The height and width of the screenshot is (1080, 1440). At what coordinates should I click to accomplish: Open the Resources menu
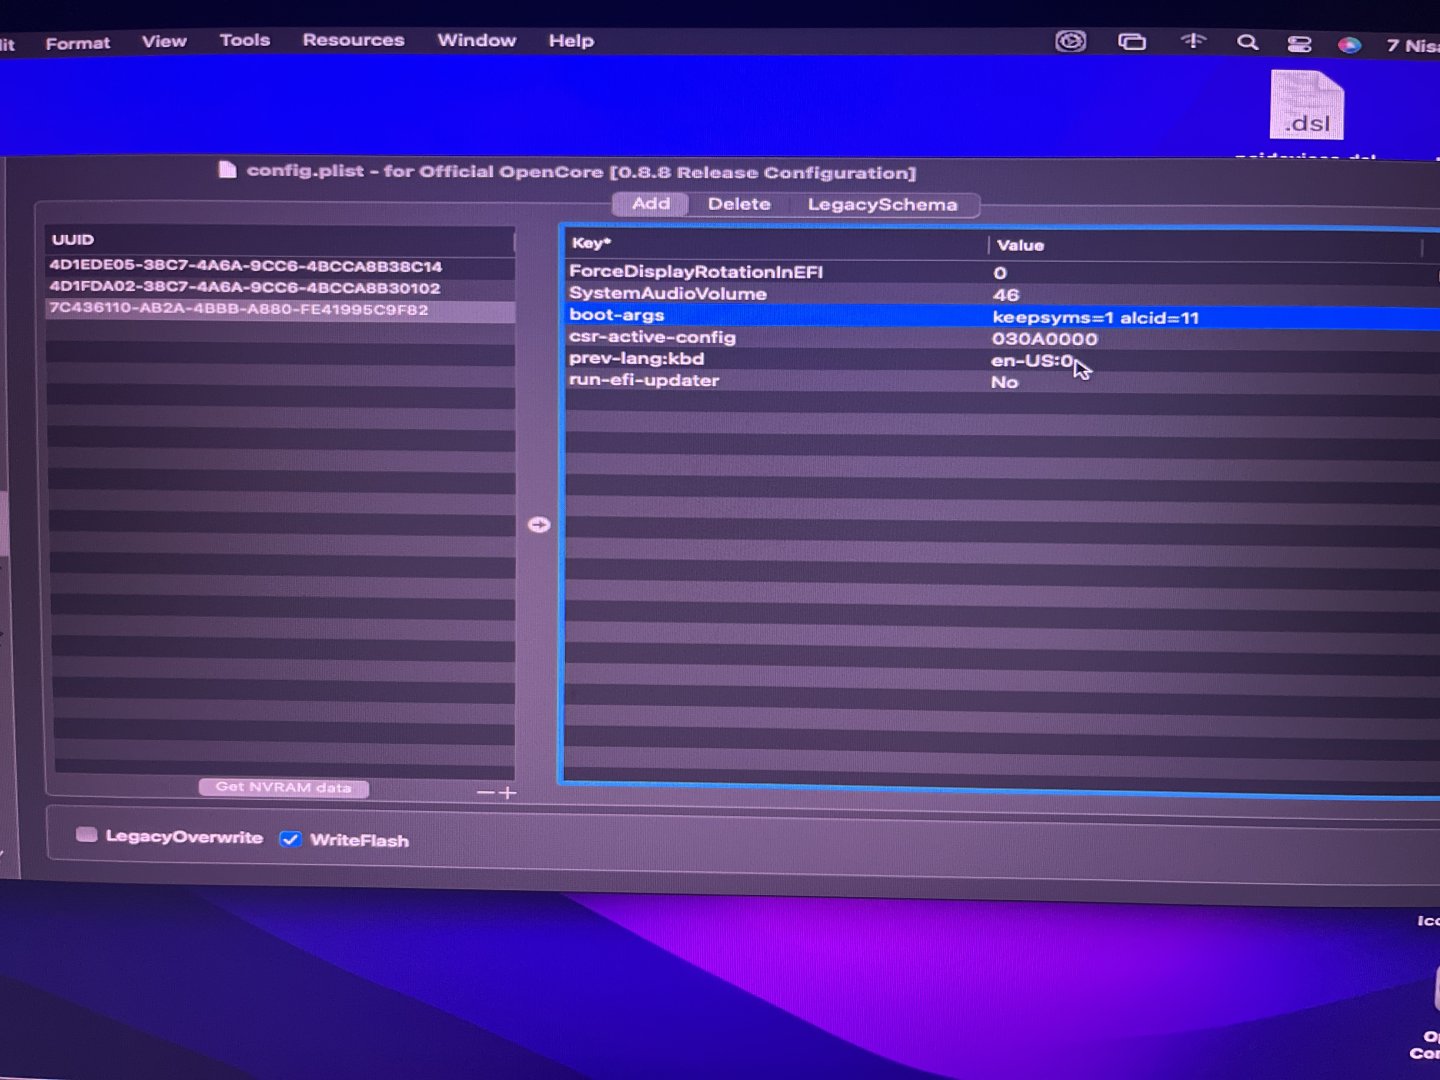coord(353,40)
